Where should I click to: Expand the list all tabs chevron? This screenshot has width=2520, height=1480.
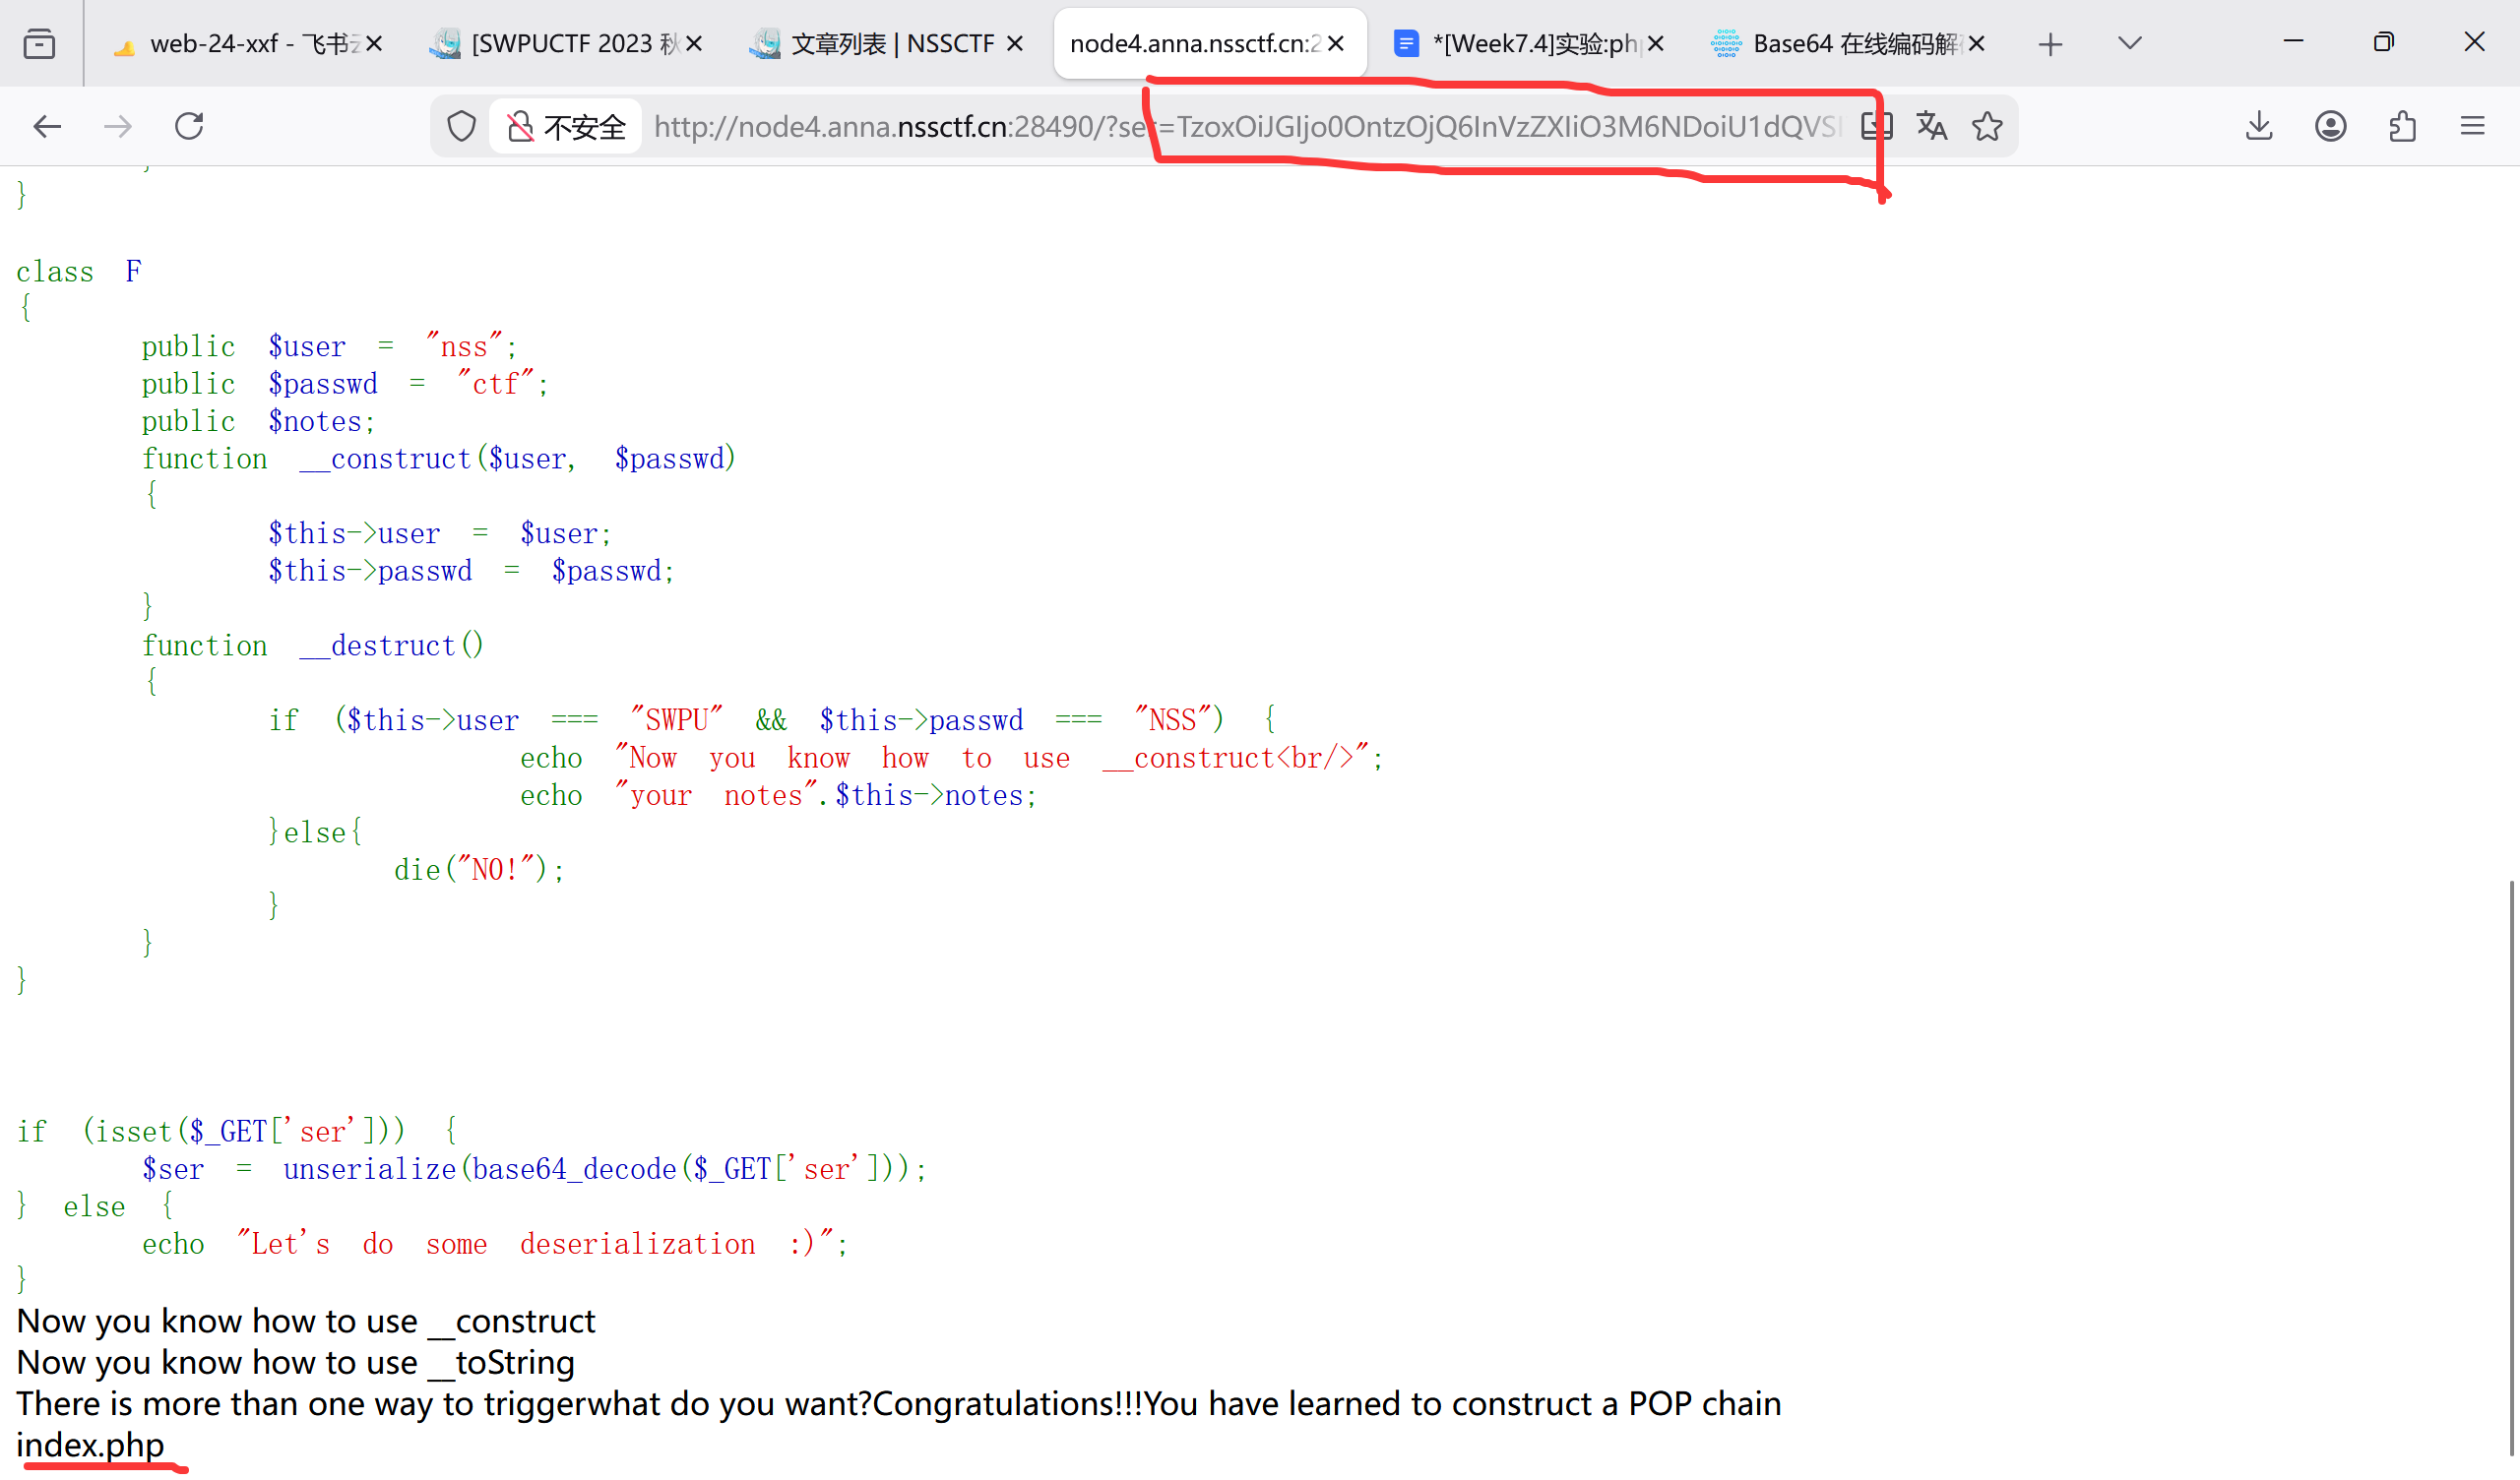click(2129, 43)
